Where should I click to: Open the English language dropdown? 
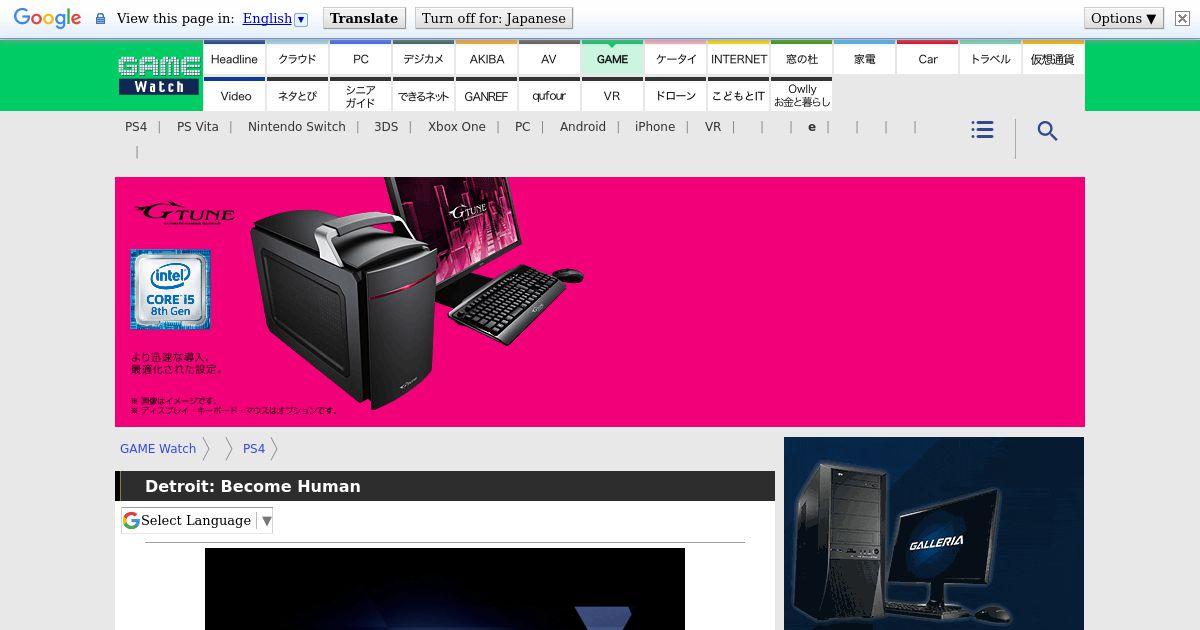[x=275, y=18]
